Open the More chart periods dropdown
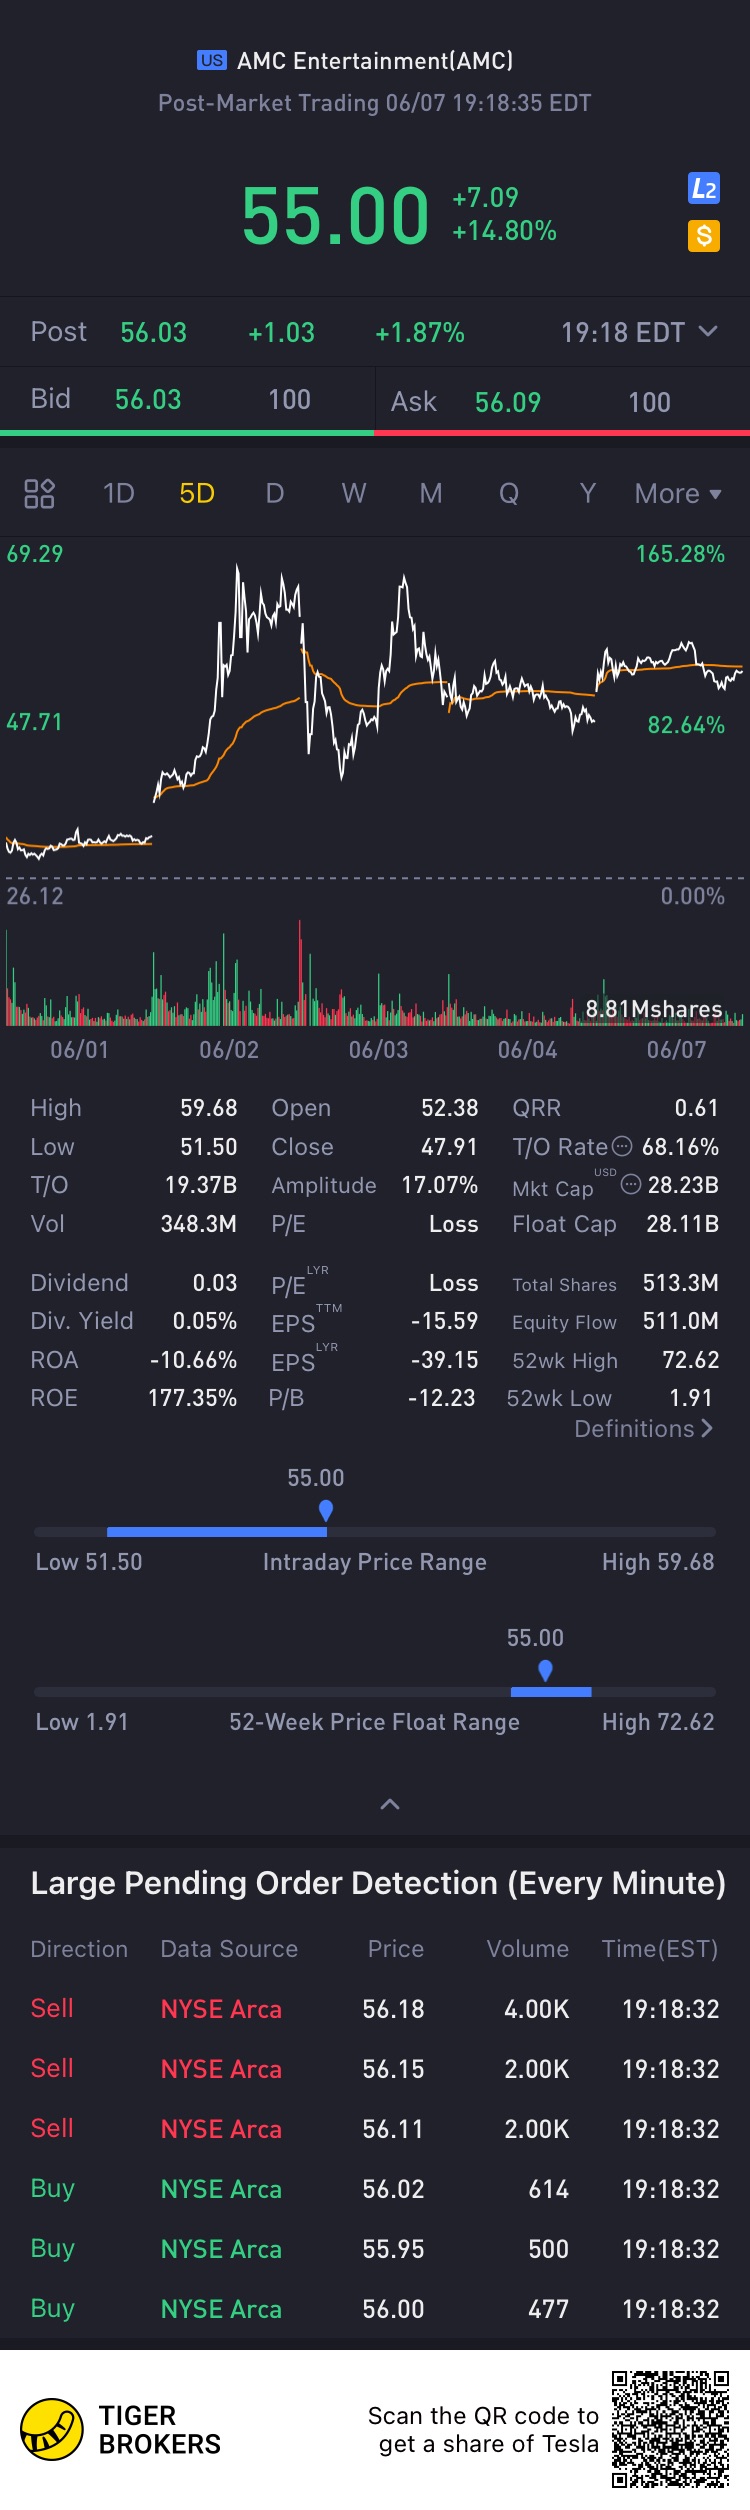This screenshot has width=750, height=2510. [678, 494]
